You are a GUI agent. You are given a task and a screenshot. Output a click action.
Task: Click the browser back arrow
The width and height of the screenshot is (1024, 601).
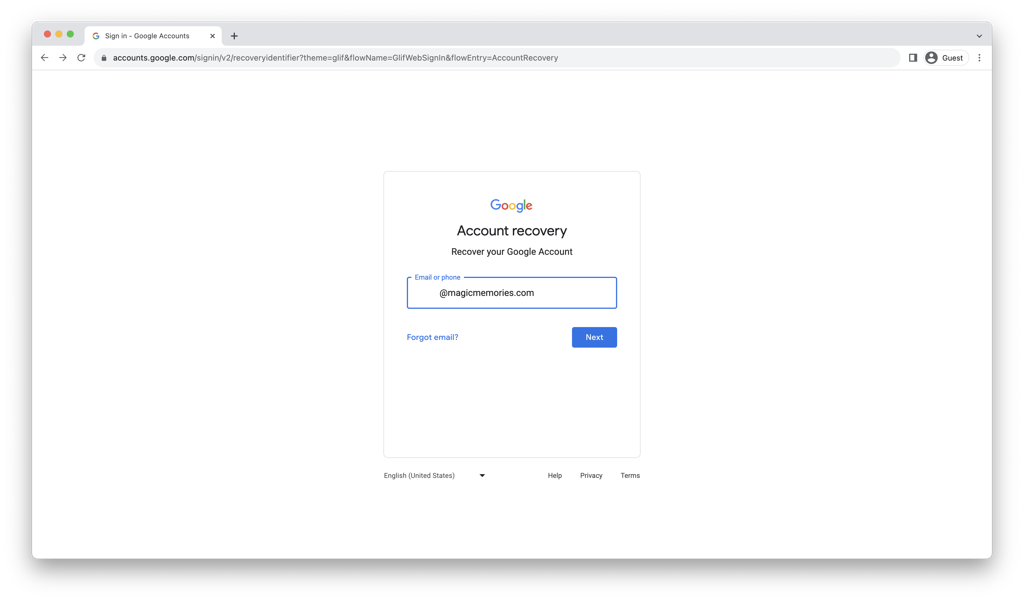pos(44,58)
